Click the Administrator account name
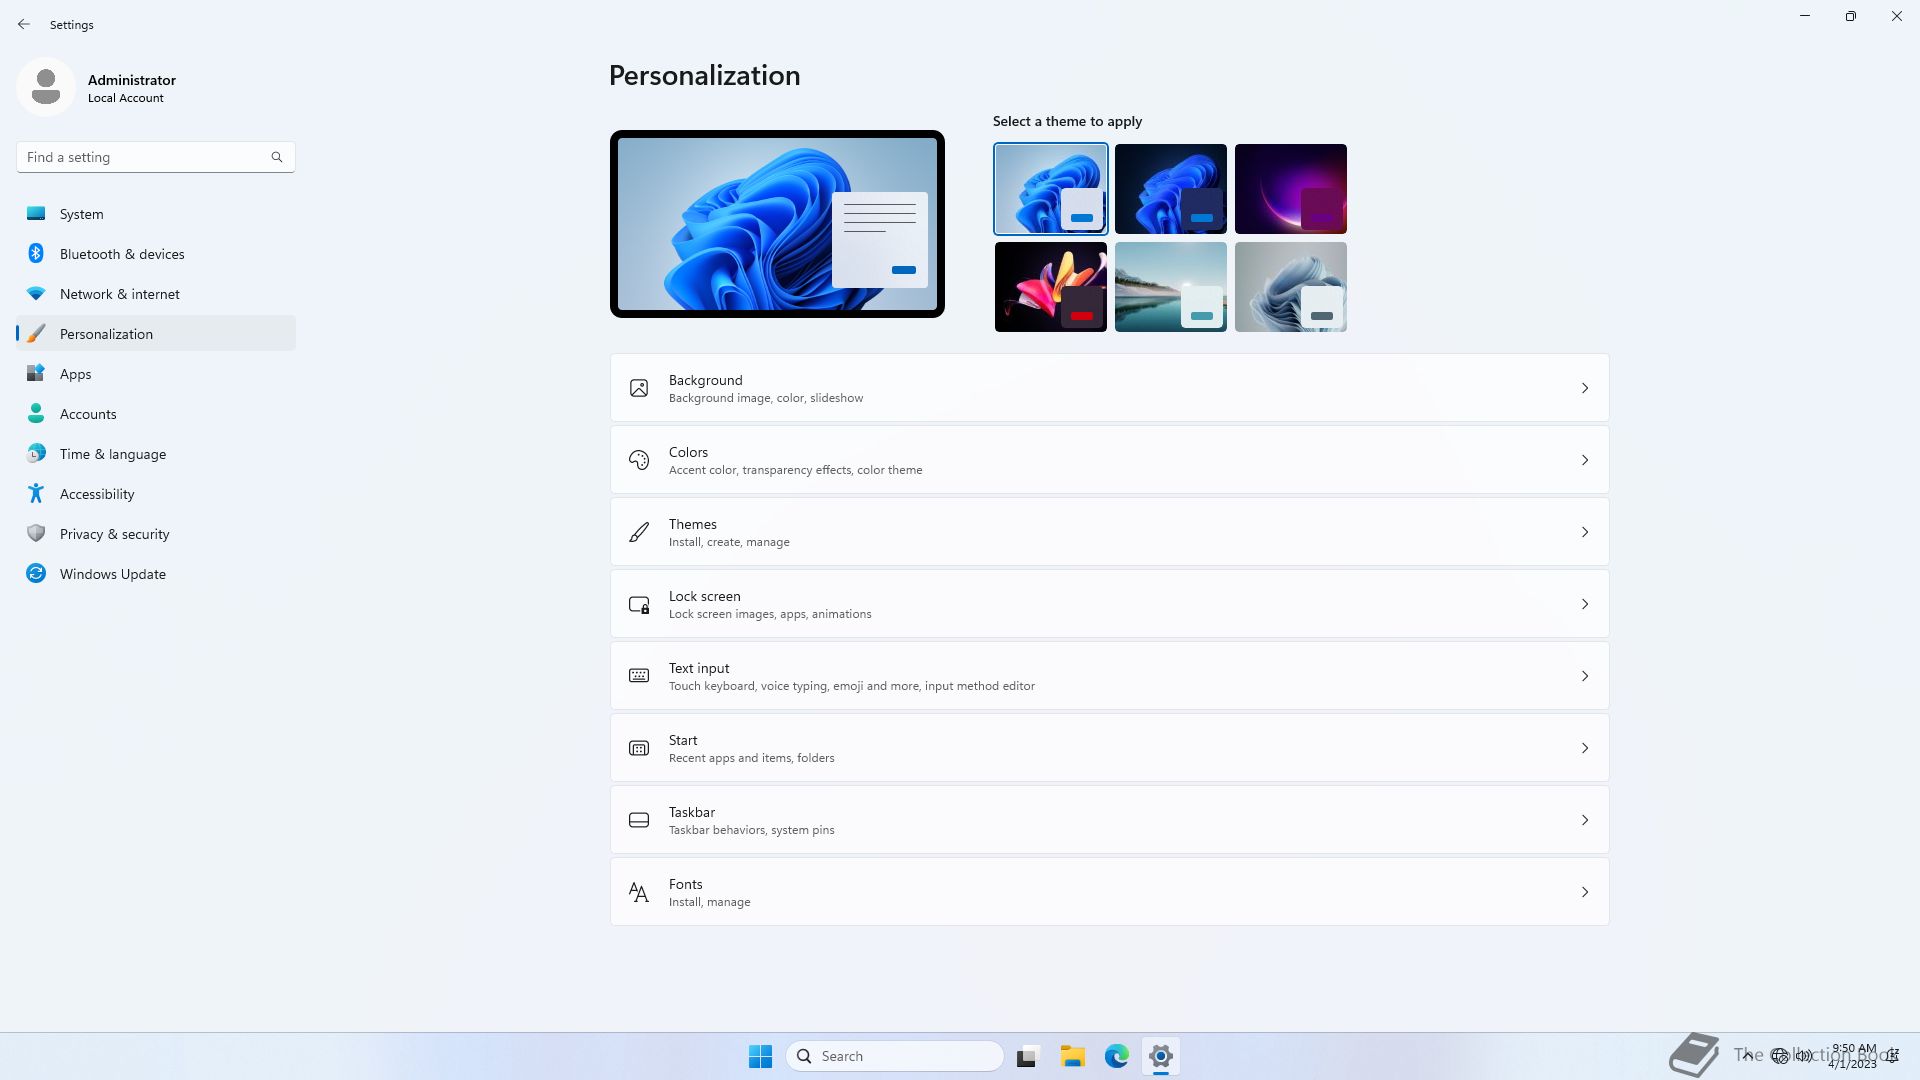This screenshot has height=1080, width=1920. [x=132, y=80]
